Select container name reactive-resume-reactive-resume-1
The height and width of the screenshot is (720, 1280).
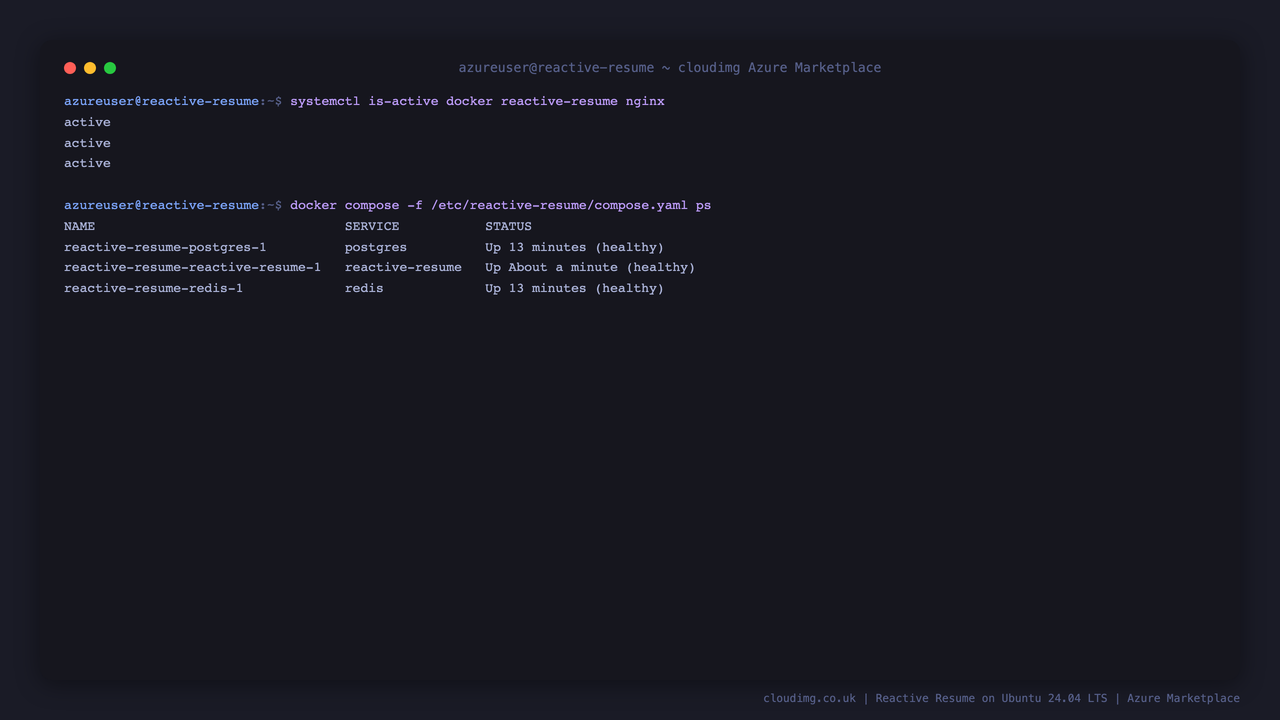[192, 267]
